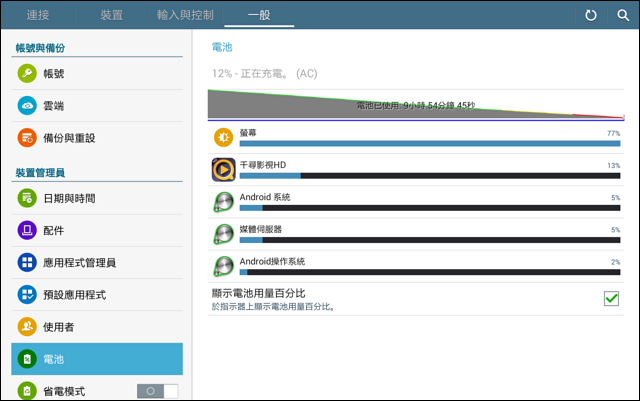The width and height of the screenshot is (640, 401).
Task: Open the 帳號 settings entry
Action: pos(97,74)
